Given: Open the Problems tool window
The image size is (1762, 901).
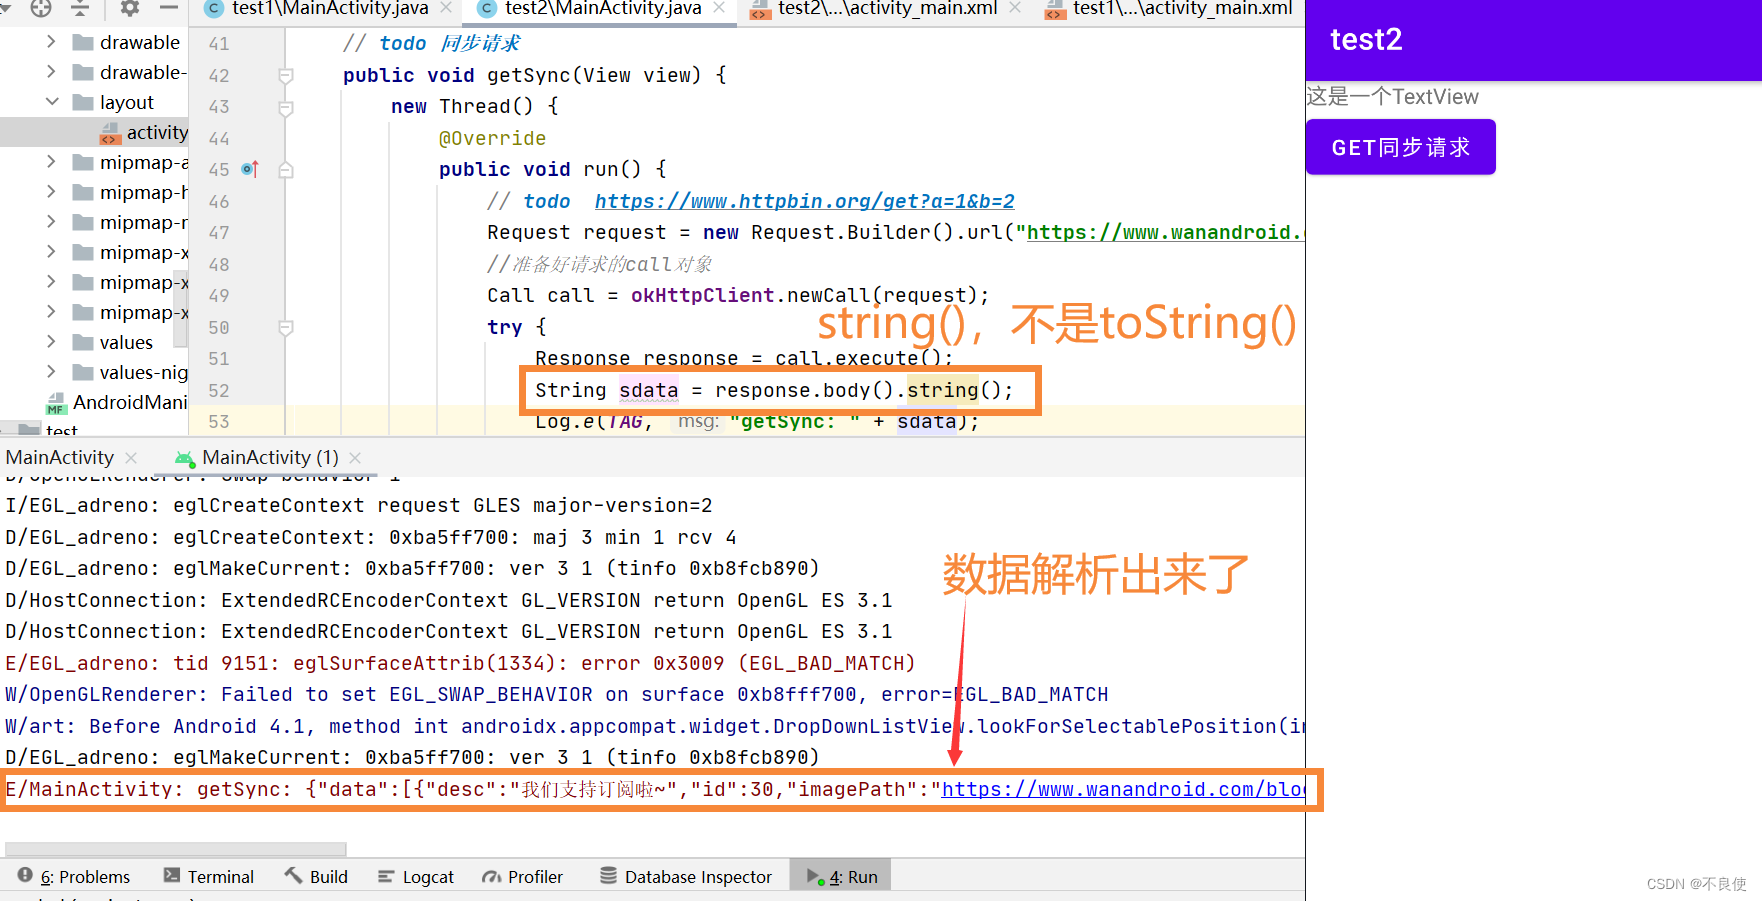Looking at the screenshot, I should [74, 877].
